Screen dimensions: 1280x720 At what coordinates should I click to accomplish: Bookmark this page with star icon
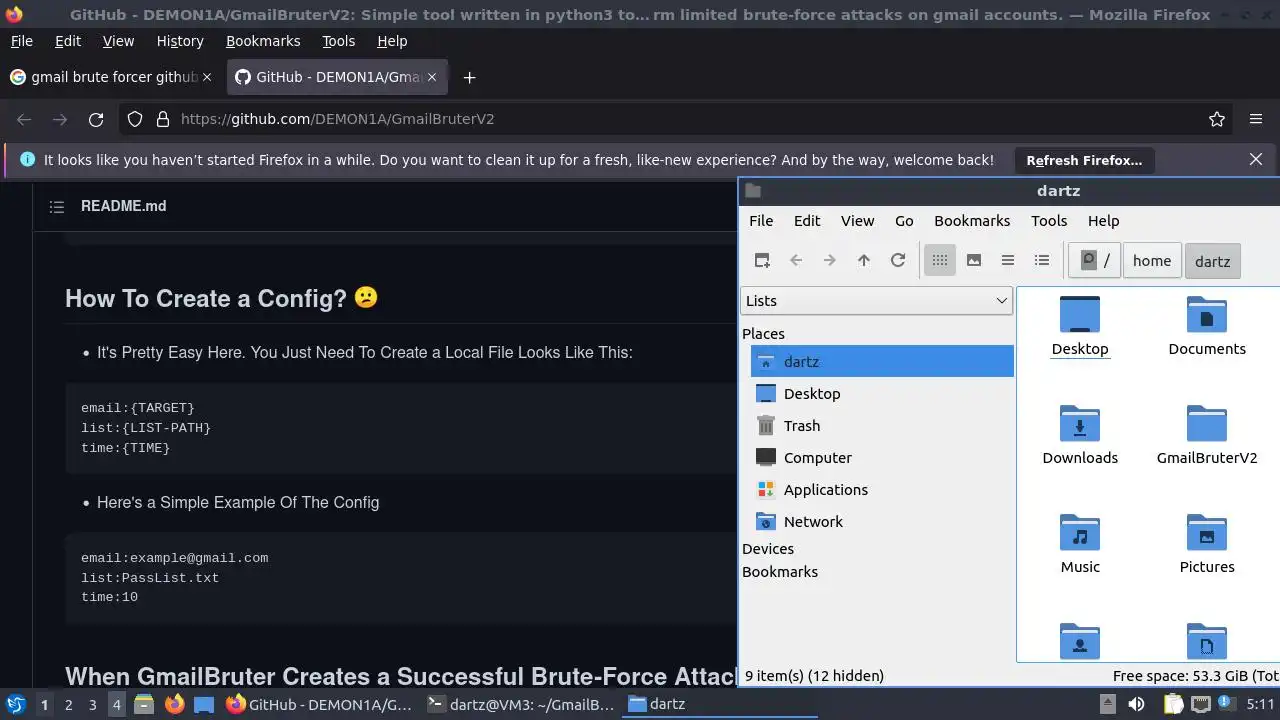(x=1217, y=119)
